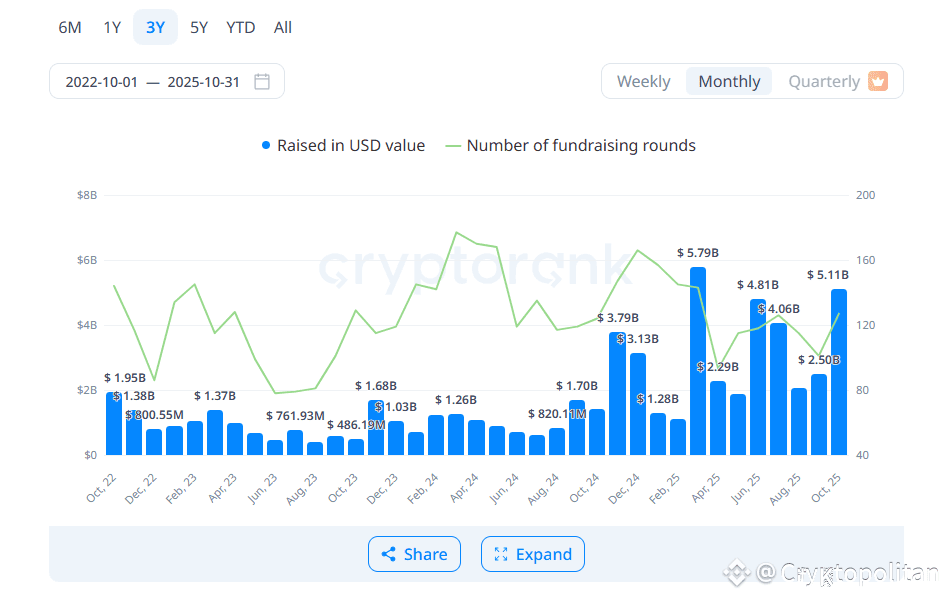The width and height of the screenshot is (947, 598).
Task: Select the Monthly view option
Action: coord(728,81)
